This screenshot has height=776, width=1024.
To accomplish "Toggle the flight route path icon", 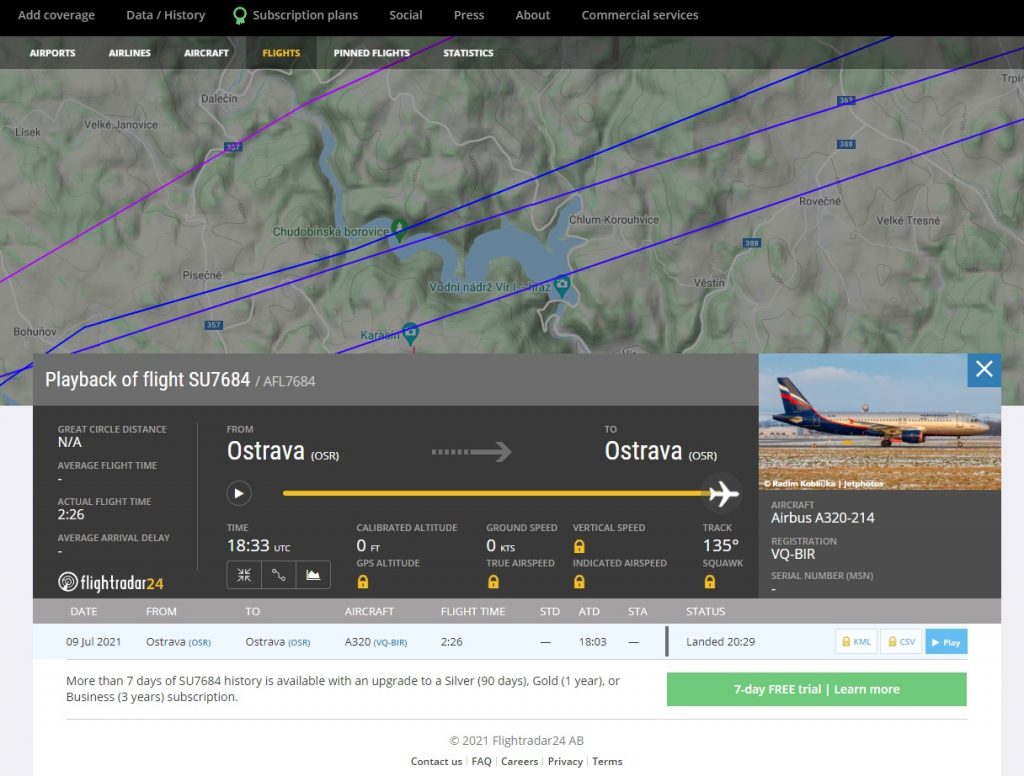I will 279,575.
